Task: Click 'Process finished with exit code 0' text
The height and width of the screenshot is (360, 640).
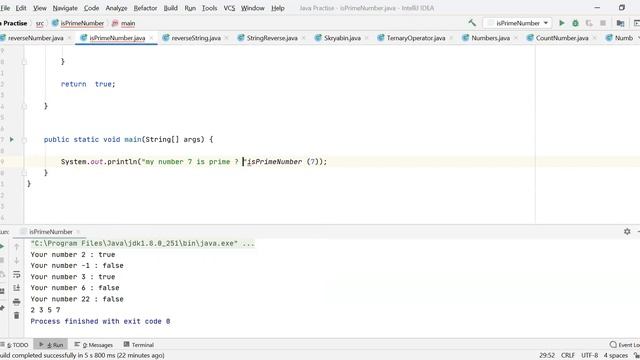Action: (x=100, y=321)
